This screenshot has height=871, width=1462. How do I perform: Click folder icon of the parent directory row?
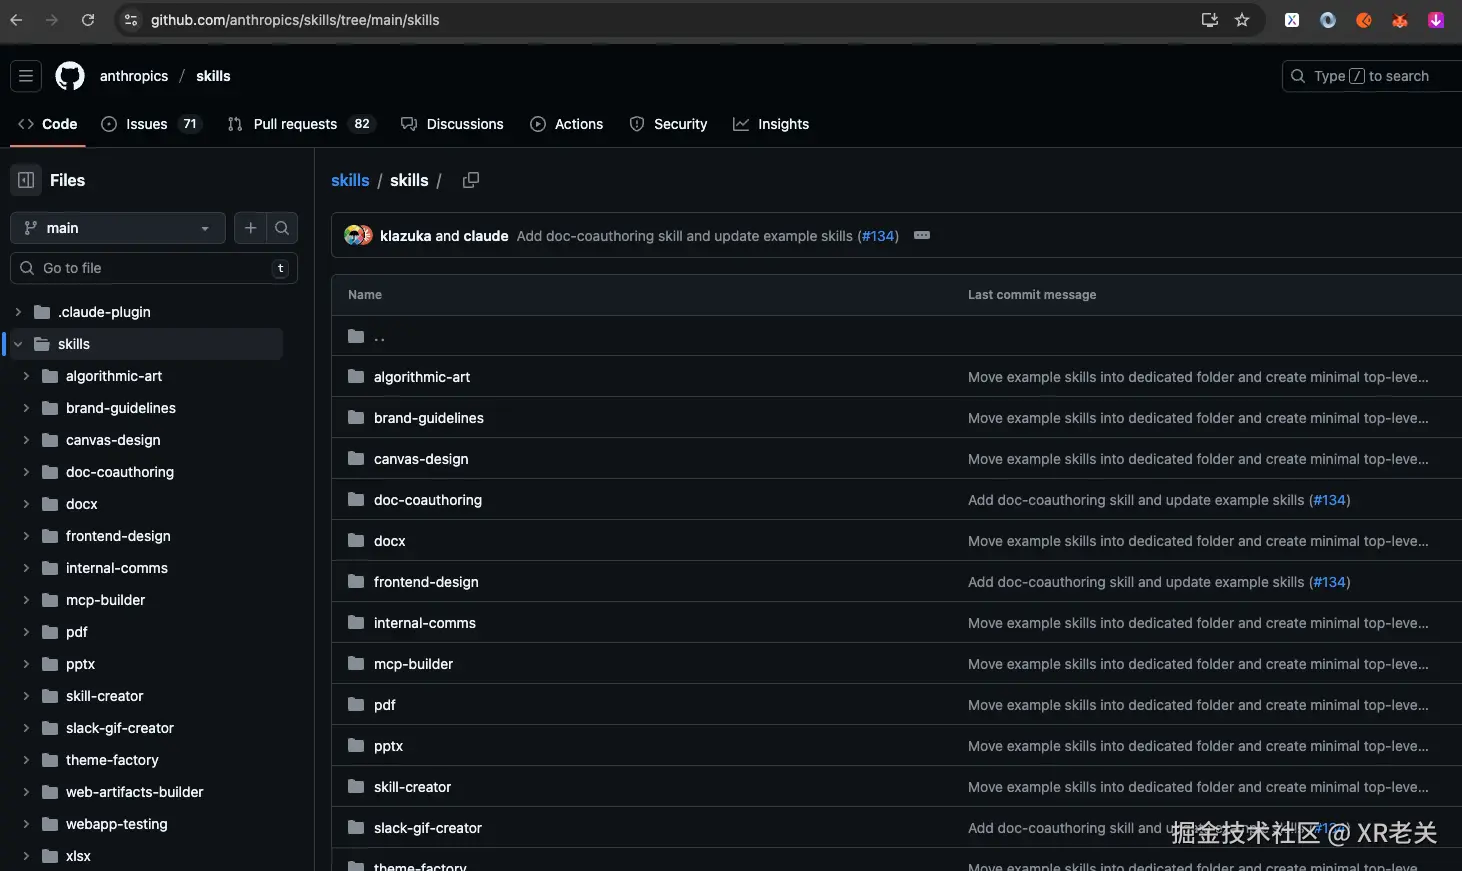pyautogui.click(x=356, y=336)
